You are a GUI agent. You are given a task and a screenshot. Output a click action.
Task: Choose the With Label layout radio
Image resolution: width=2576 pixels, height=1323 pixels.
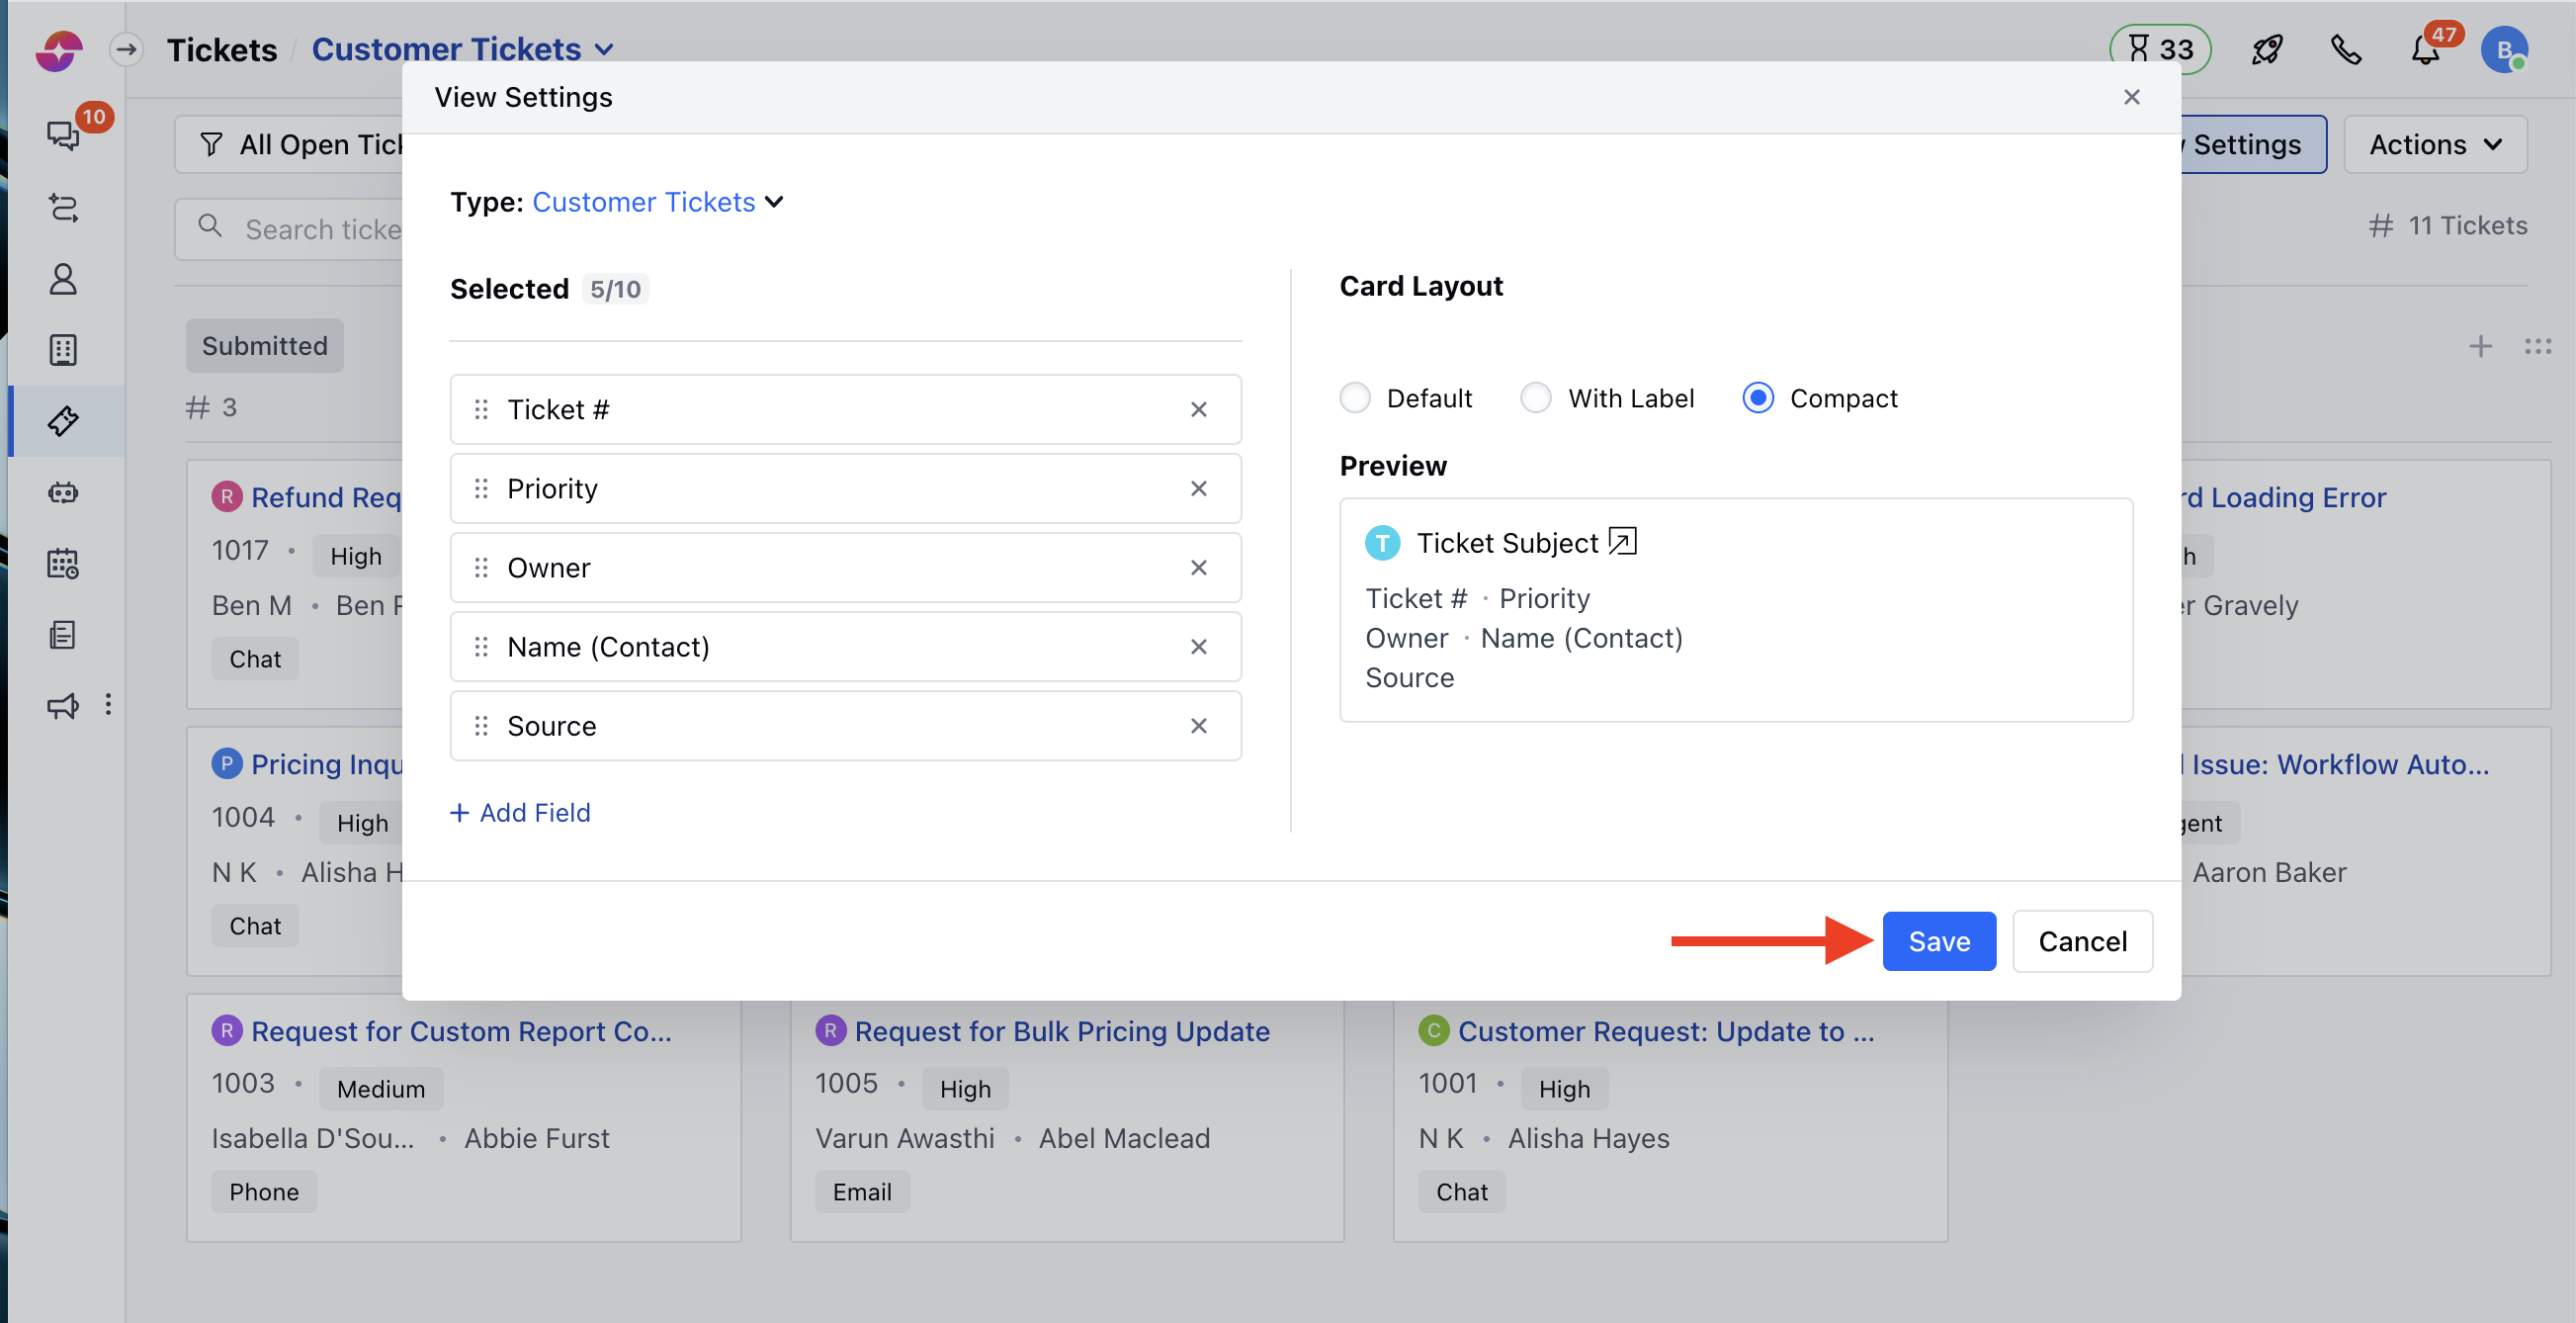point(1536,398)
